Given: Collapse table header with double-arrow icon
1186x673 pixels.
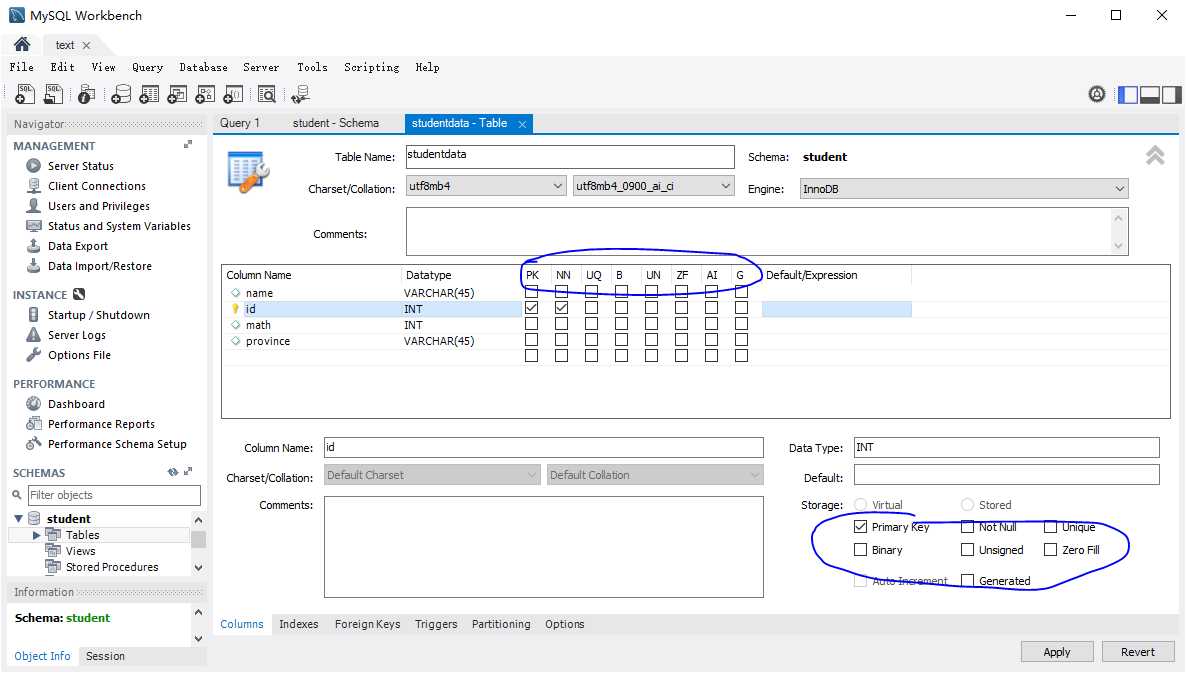Looking at the screenshot, I should pyautogui.click(x=1155, y=156).
